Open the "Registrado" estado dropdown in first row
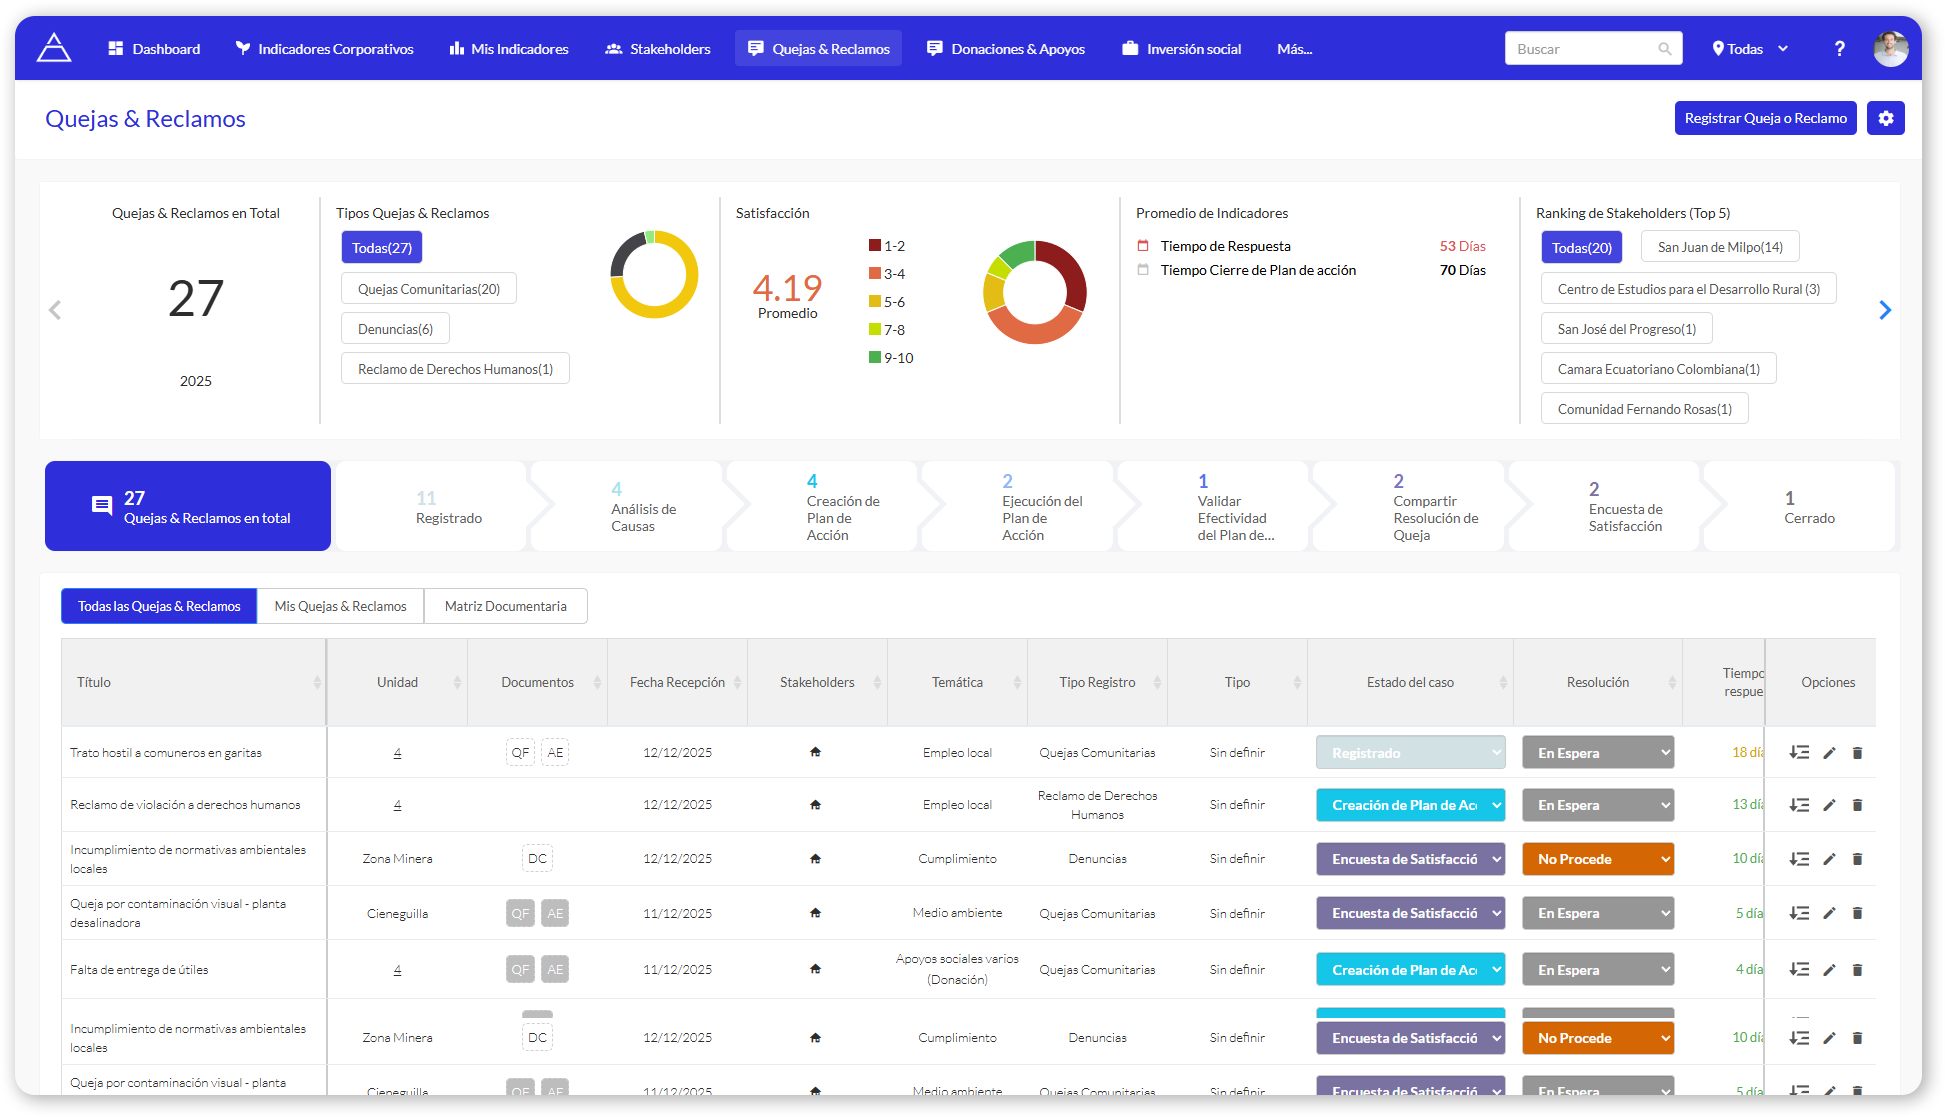This screenshot has height=1117, width=1945. click(x=1410, y=752)
